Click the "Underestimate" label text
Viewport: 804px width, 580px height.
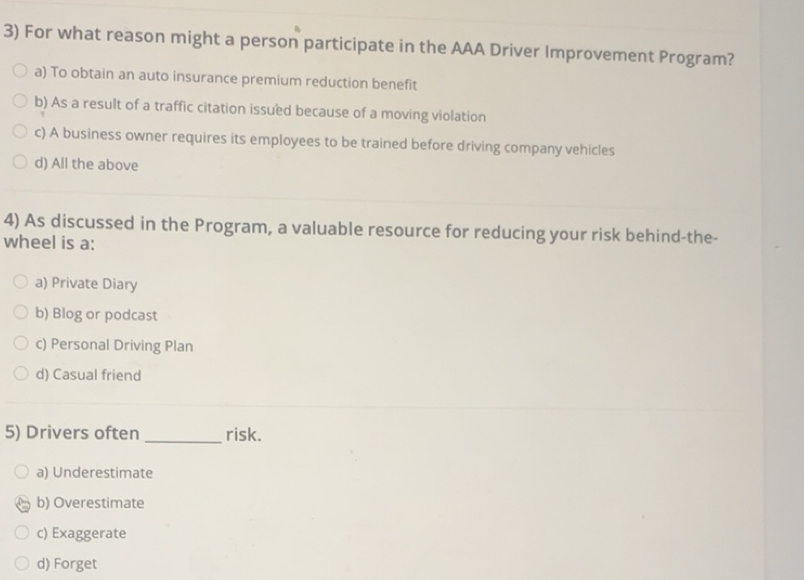95,472
